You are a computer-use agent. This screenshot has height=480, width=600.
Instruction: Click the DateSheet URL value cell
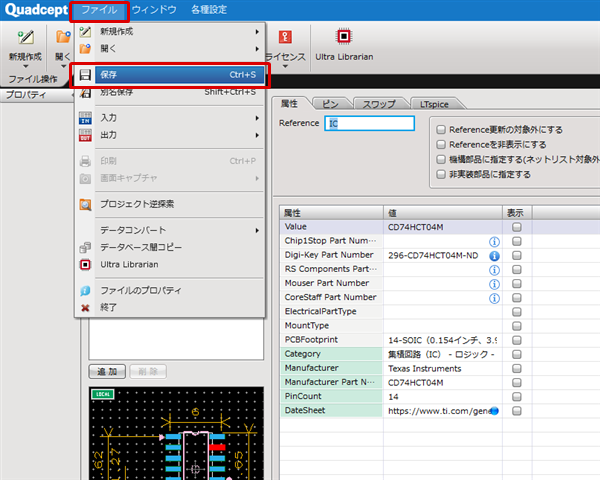[x=443, y=411]
